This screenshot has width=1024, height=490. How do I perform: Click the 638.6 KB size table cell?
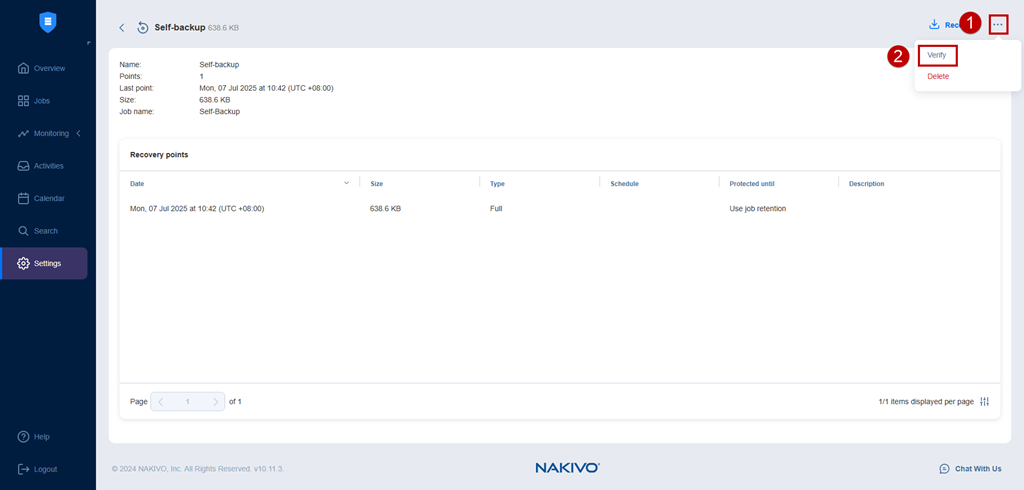click(385, 209)
